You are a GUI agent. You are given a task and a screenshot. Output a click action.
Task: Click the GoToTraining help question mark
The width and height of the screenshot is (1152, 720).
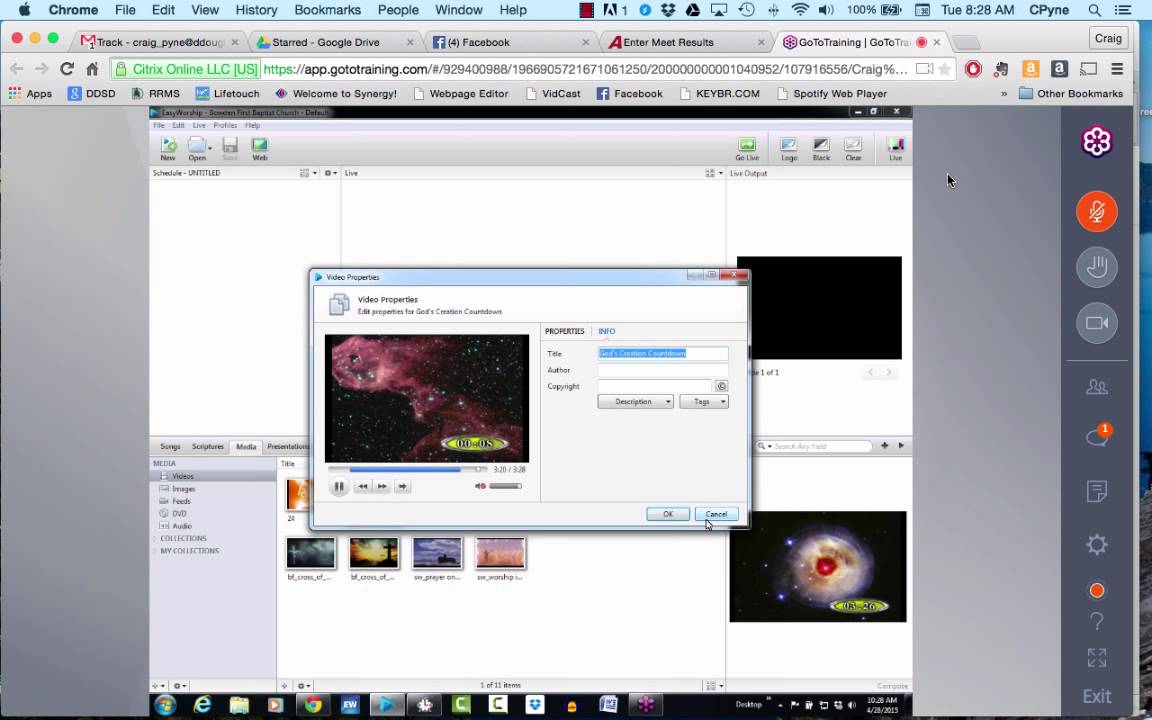[1096, 622]
